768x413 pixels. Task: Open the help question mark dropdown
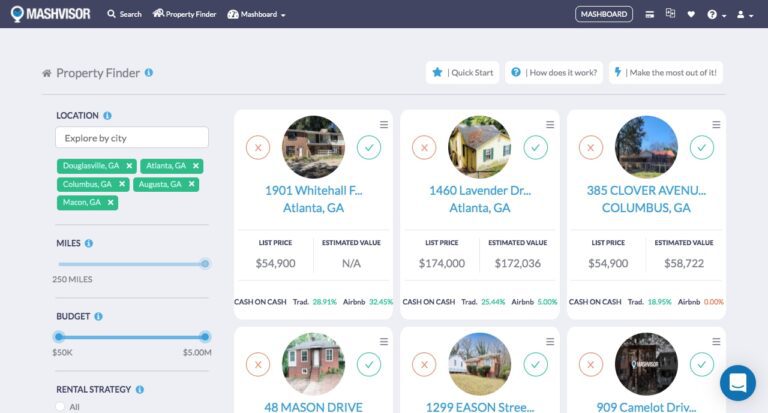pos(716,15)
